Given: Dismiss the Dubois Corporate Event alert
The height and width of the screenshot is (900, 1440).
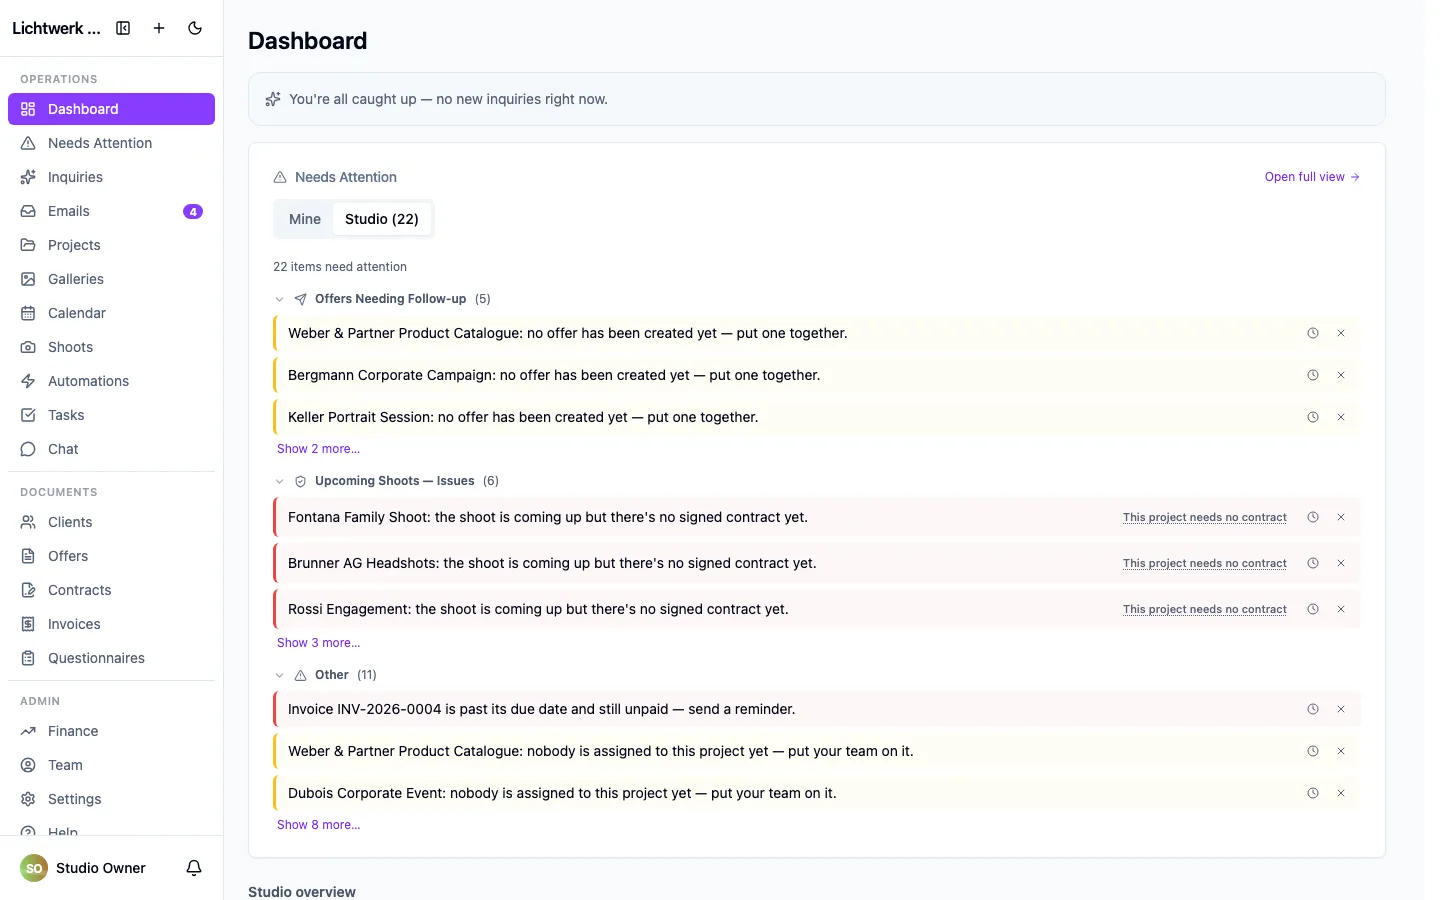Looking at the screenshot, I should pos(1341,793).
